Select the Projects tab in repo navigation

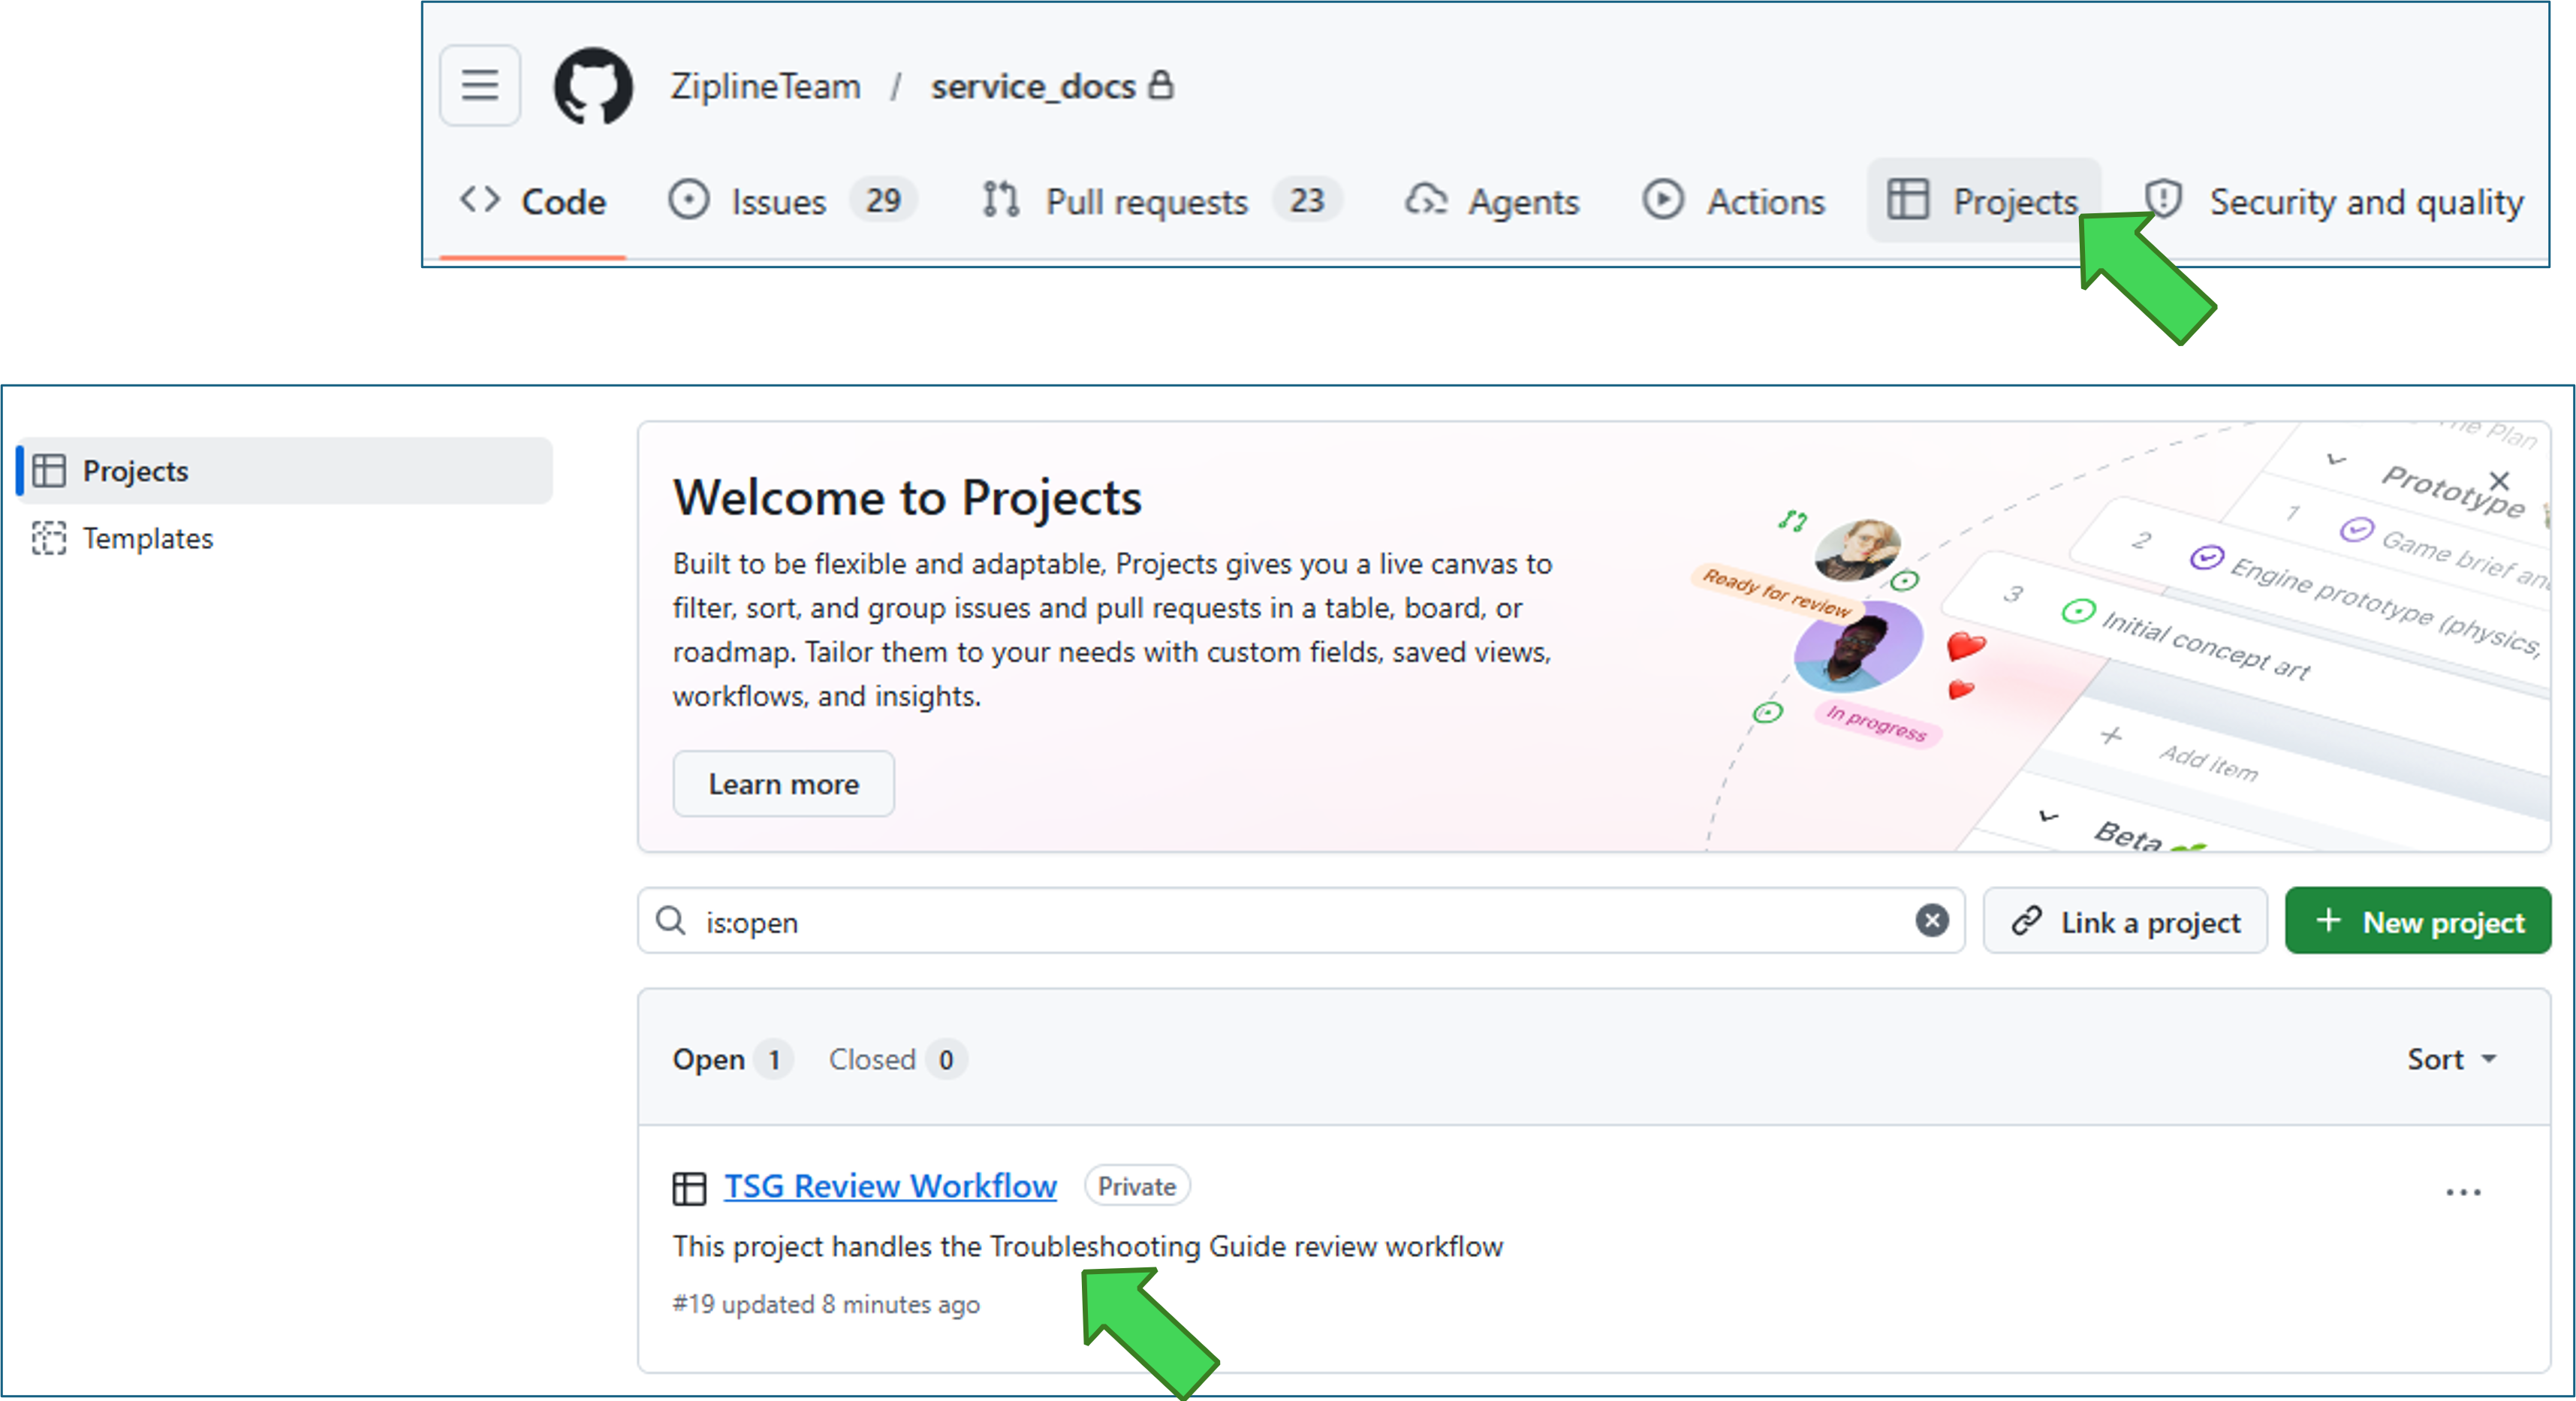[1983, 201]
